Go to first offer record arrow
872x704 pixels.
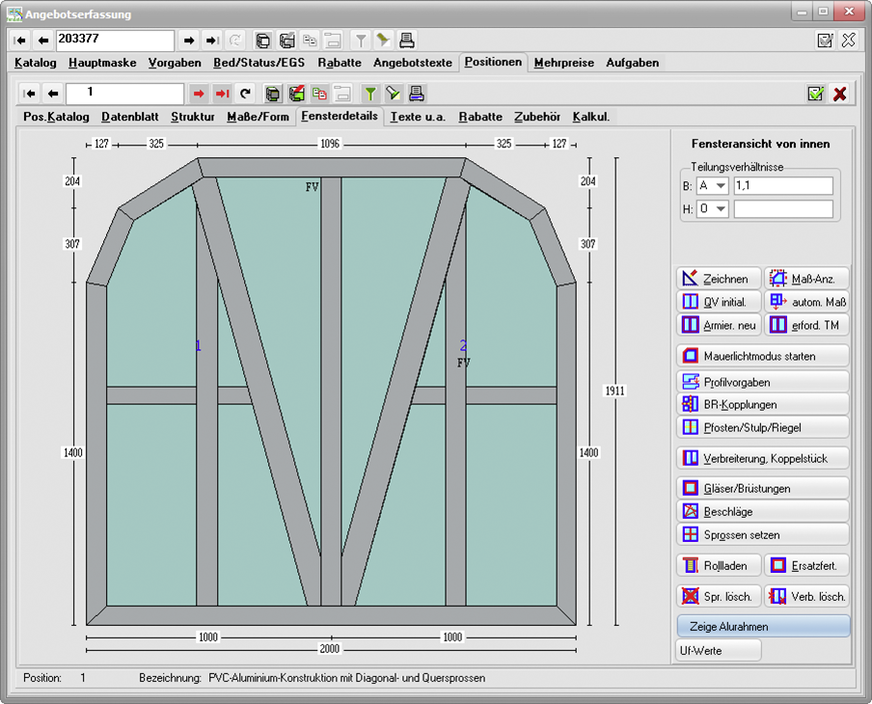(x=20, y=41)
